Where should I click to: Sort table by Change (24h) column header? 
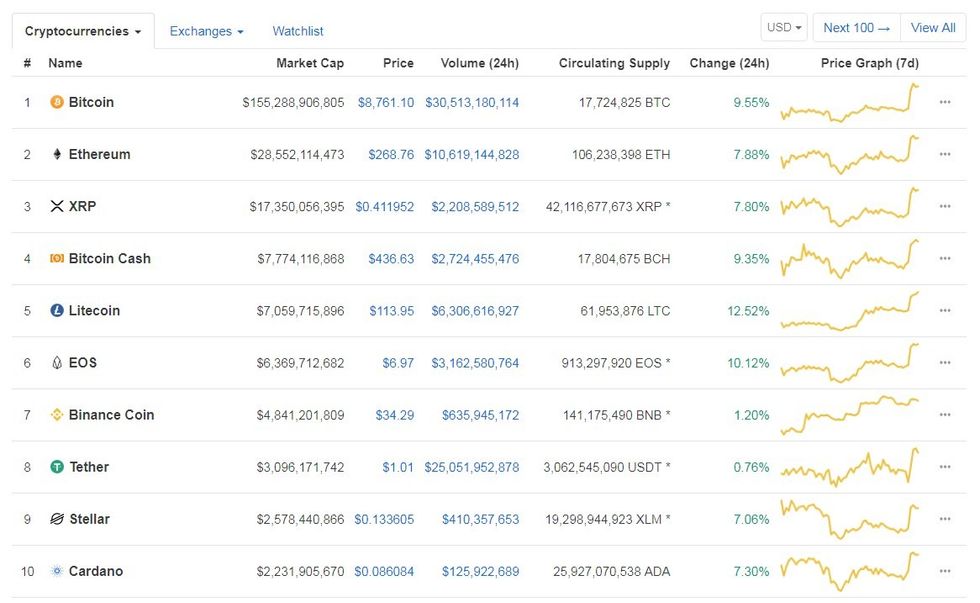[x=729, y=63]
